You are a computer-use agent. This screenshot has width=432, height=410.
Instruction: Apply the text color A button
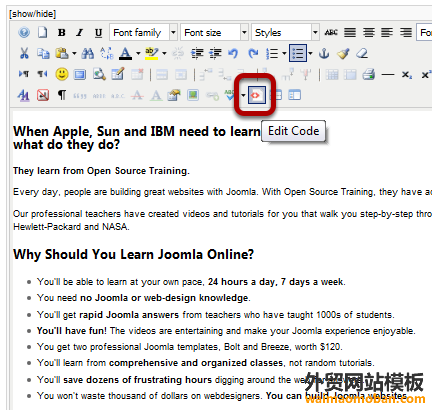126,53
